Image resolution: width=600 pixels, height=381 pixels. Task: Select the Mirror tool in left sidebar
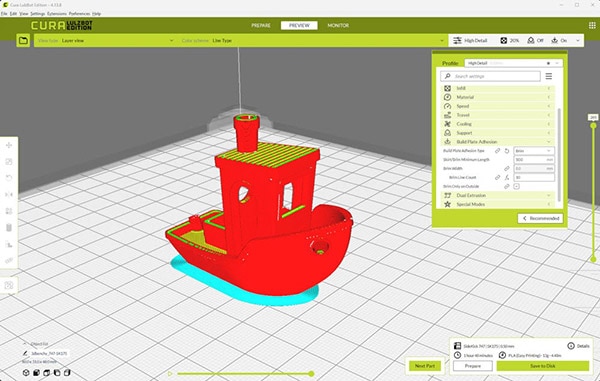9,195
